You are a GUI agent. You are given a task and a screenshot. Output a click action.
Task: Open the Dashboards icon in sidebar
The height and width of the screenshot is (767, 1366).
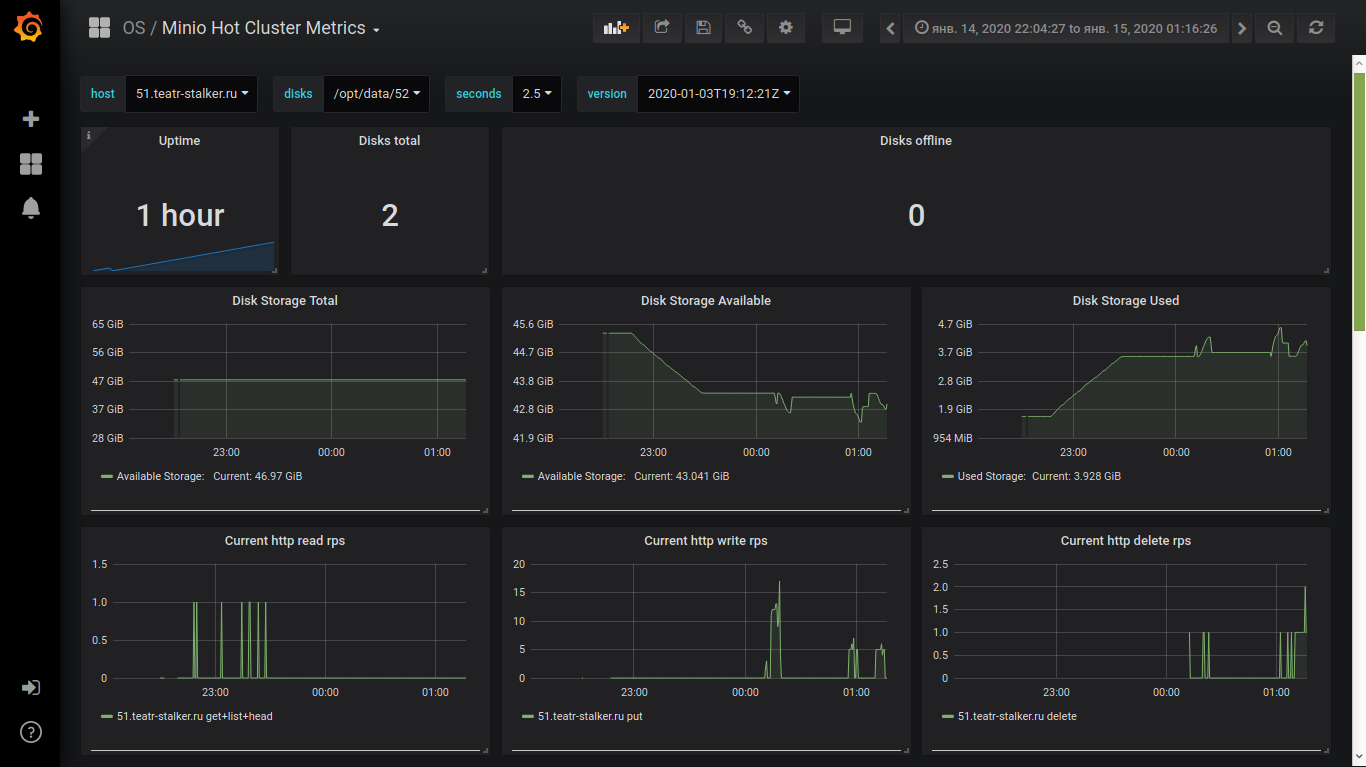coord(30,164)
